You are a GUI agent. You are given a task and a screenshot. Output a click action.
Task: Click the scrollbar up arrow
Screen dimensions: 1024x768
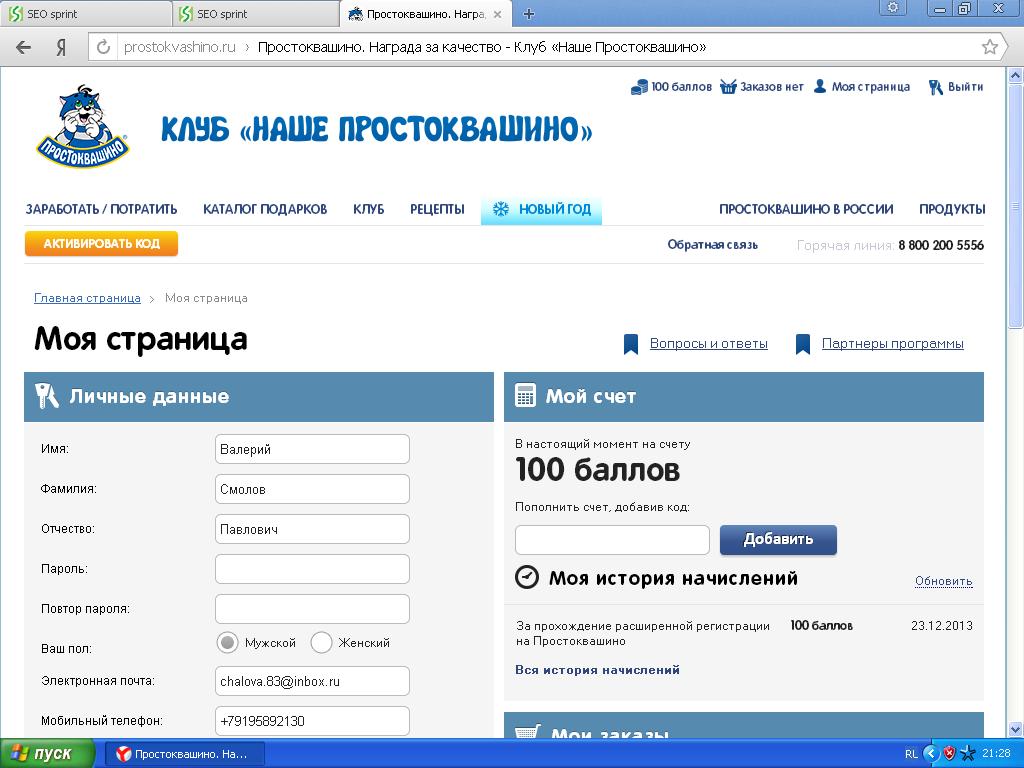[x=1015, y=76]
